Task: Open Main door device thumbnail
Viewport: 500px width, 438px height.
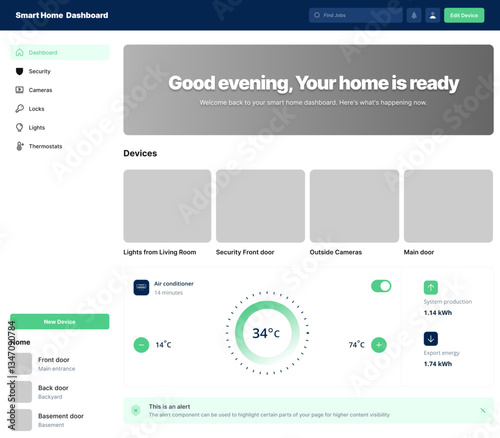Action: click(448, 206)
